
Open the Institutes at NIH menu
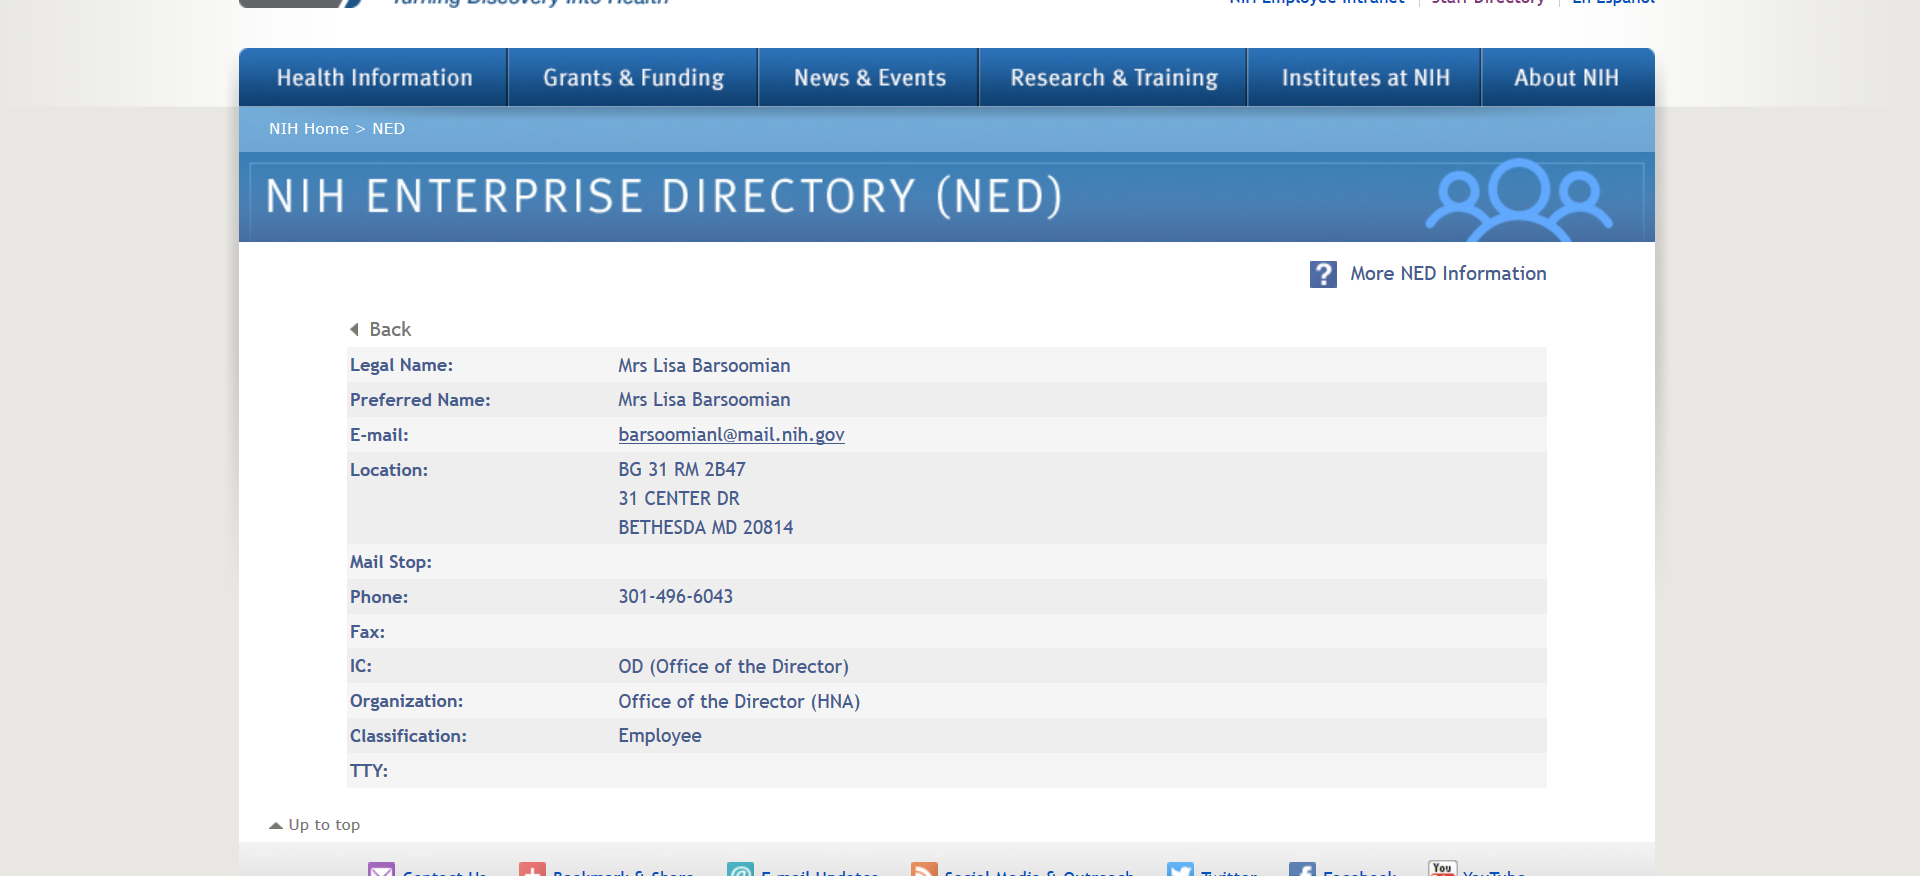(x=1365, y=78)
